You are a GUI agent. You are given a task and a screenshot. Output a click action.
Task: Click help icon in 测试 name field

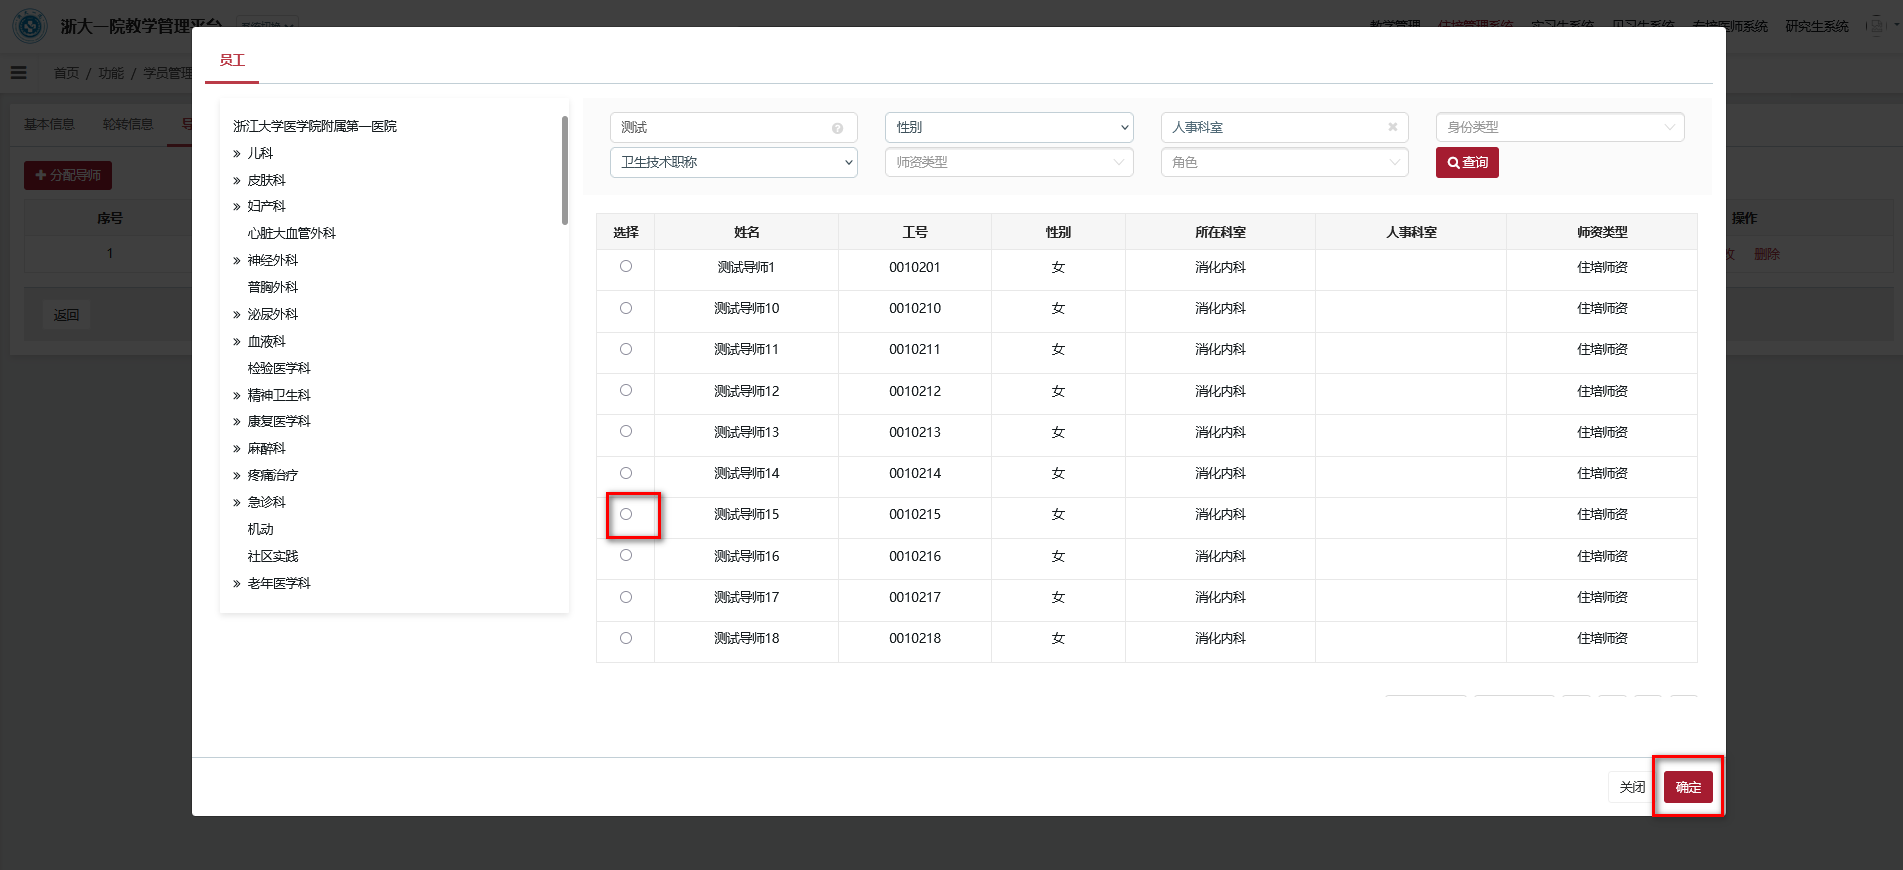[x=837, y=128]
